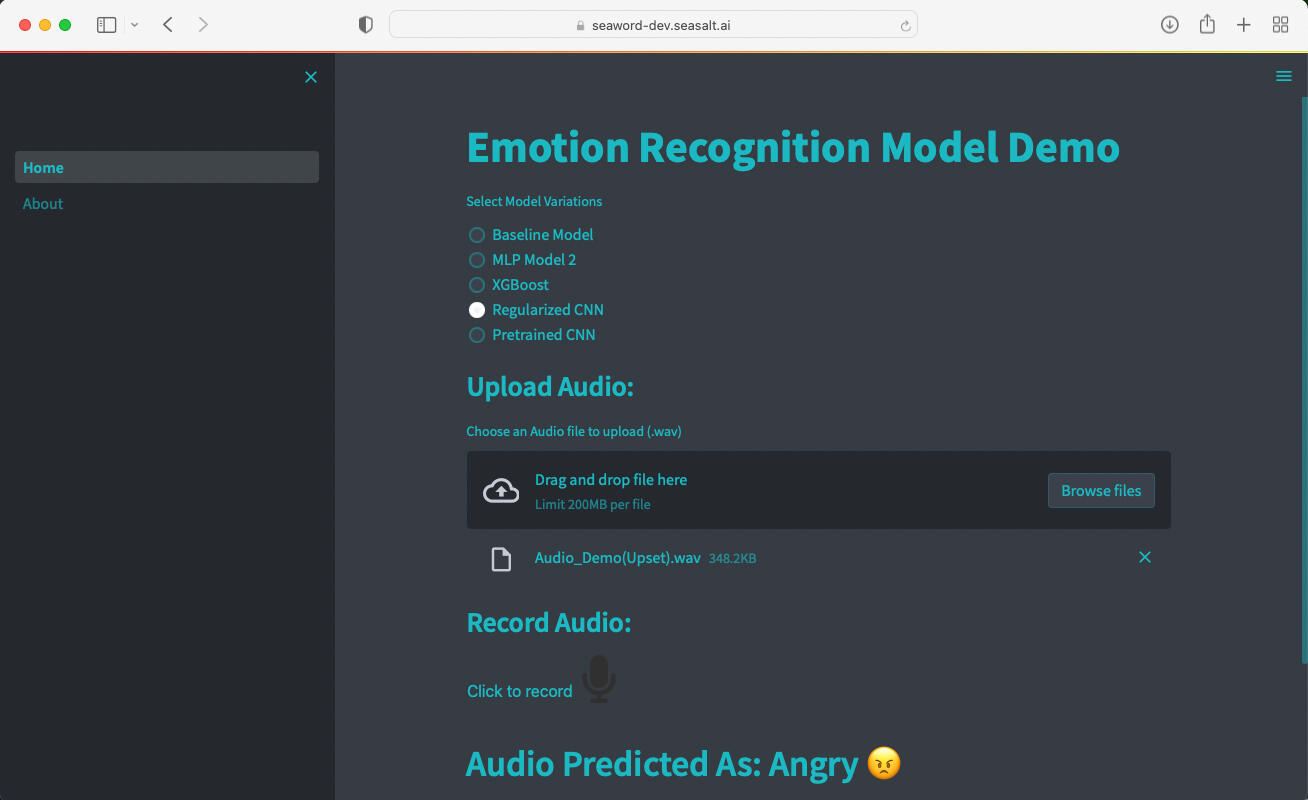Click the Audio_Demo(Upset).wav file name
This screenshot has height=800, width=1308.
point(617,558)
